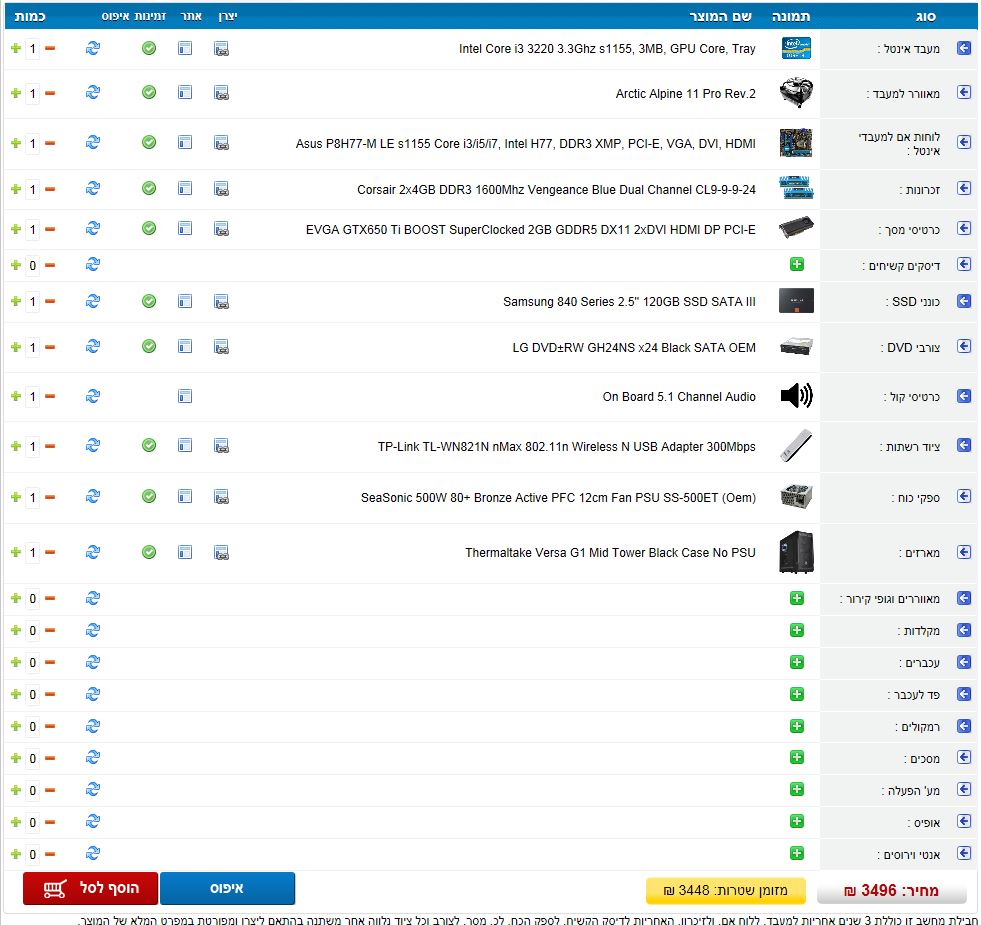Click the site icon for On Board 5.1 Channel Audio

[185, 396]
